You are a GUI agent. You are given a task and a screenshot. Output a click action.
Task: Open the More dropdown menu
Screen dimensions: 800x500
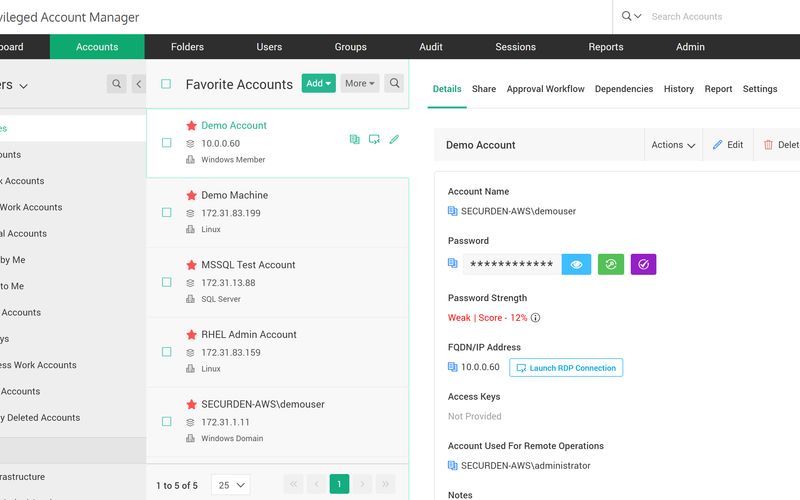pyautogui.click(x=360, y=83)
